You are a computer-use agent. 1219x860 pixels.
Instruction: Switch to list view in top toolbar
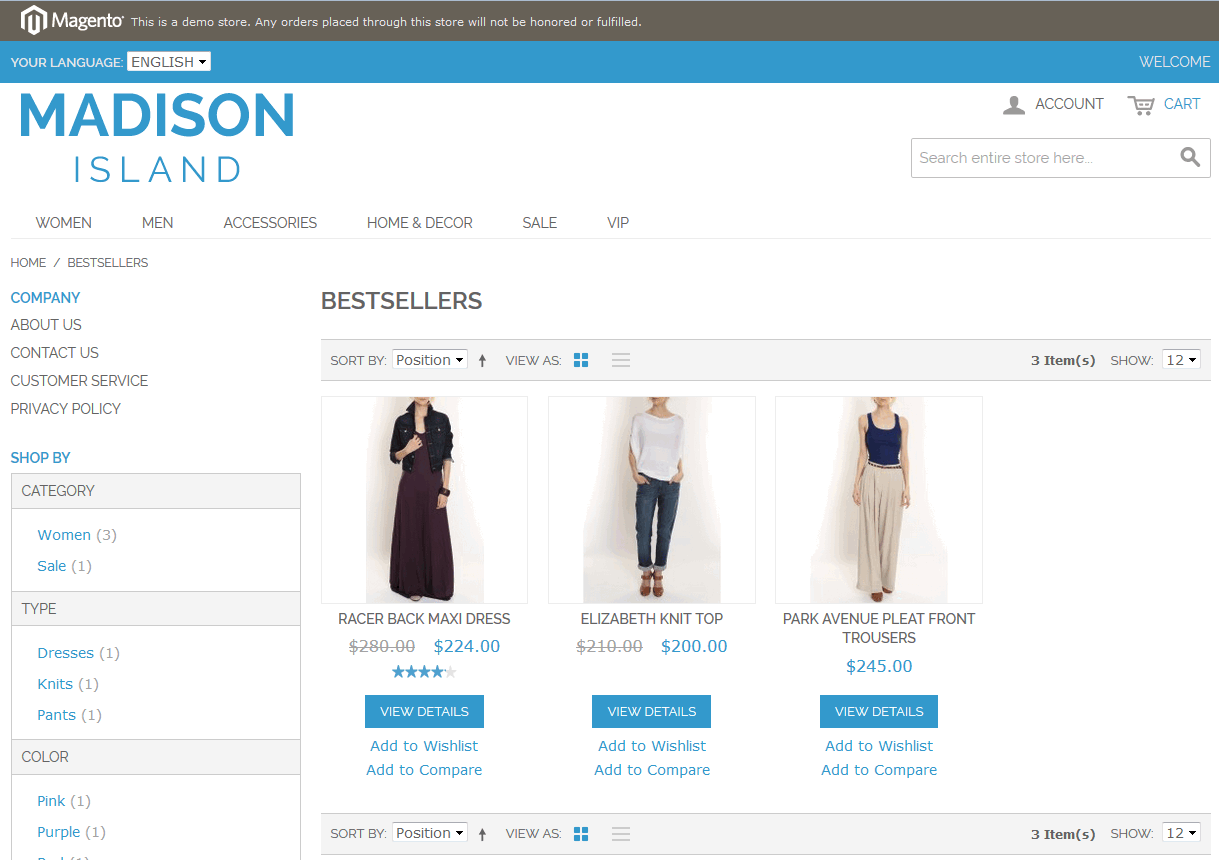(x=621, y=360)
